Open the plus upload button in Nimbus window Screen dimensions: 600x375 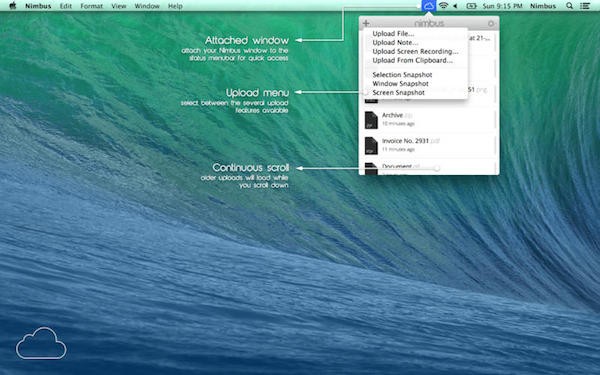366,23
